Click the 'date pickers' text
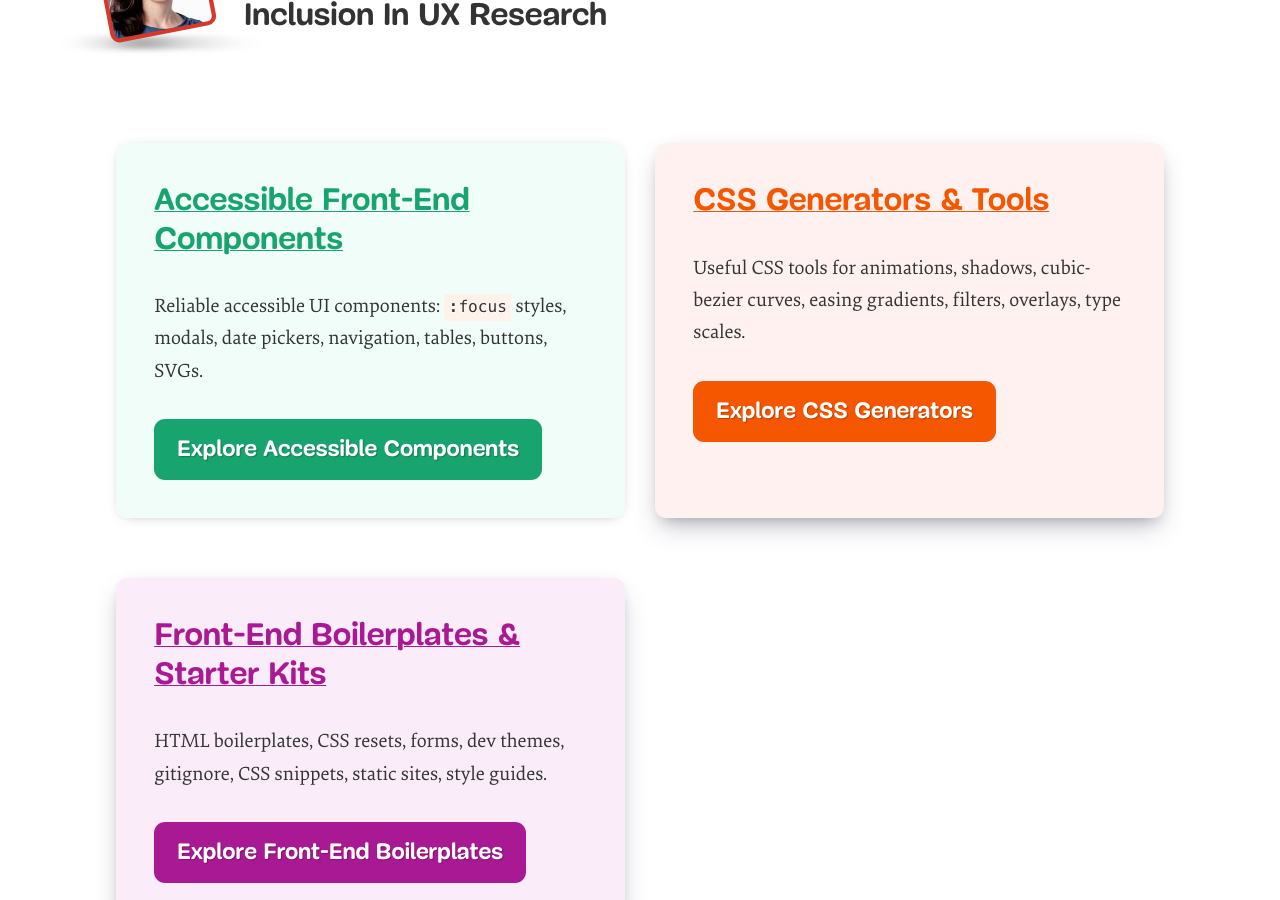The image size is (1280, 900). 270,338
